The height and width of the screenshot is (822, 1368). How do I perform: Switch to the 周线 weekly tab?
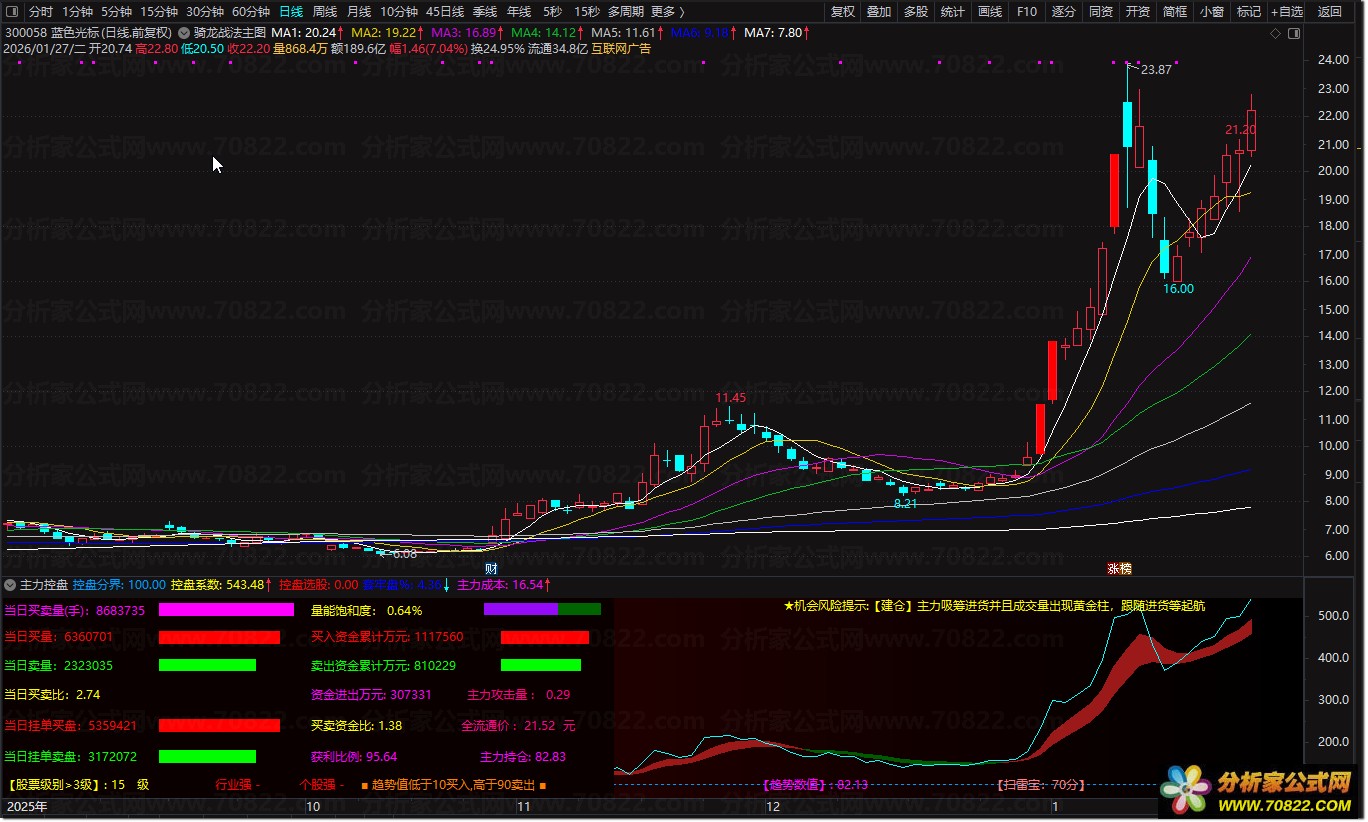pos(325,12)
